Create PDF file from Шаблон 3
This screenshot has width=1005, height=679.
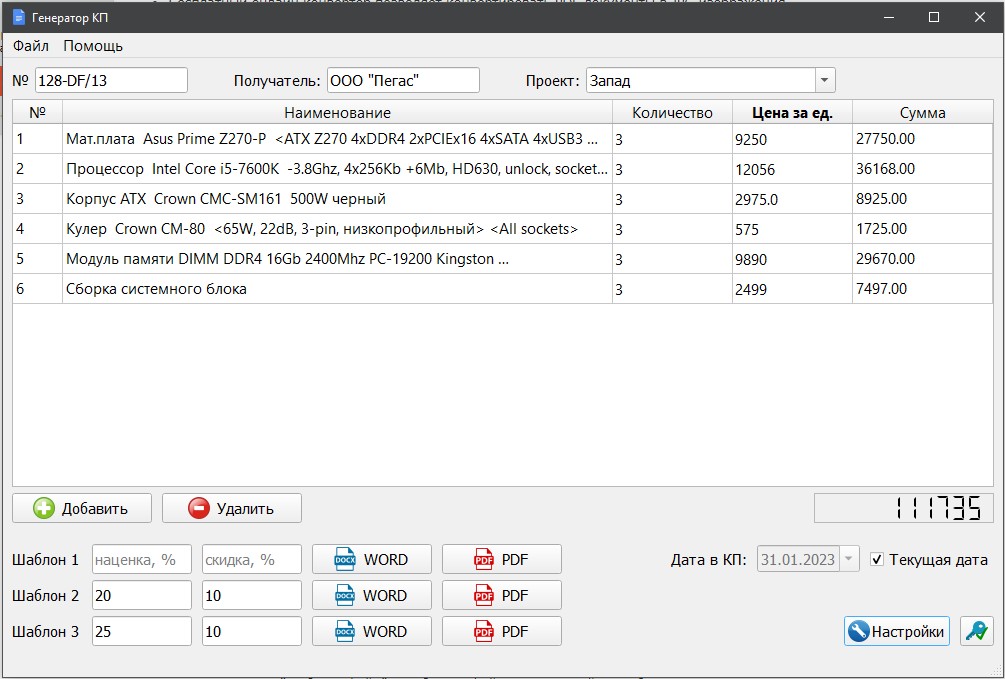(x=501, y=632)
